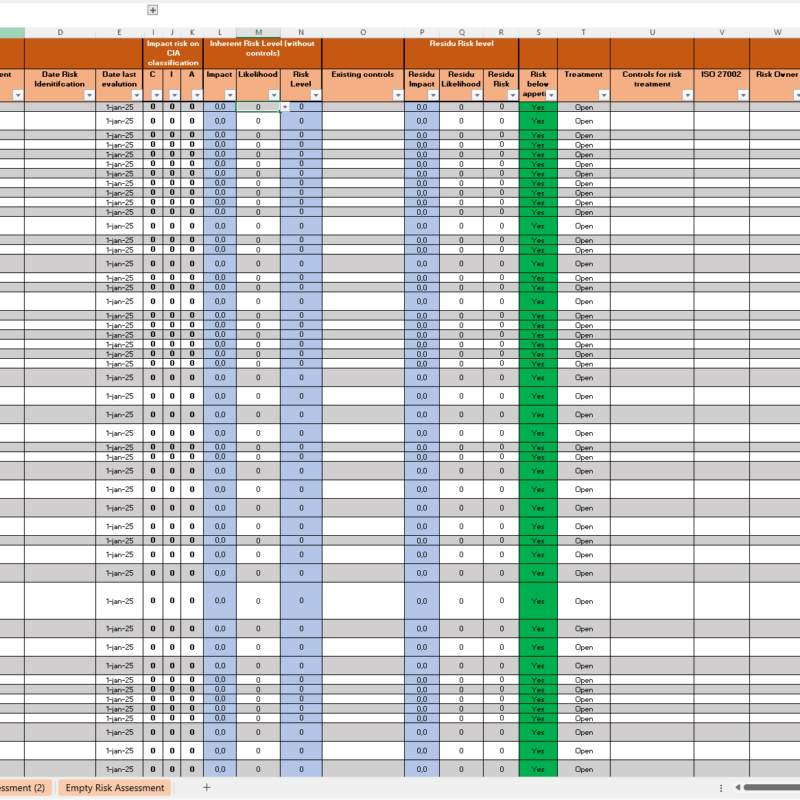
Task: Open the filter icon on Date last evaluation
Action: [135, 96]
